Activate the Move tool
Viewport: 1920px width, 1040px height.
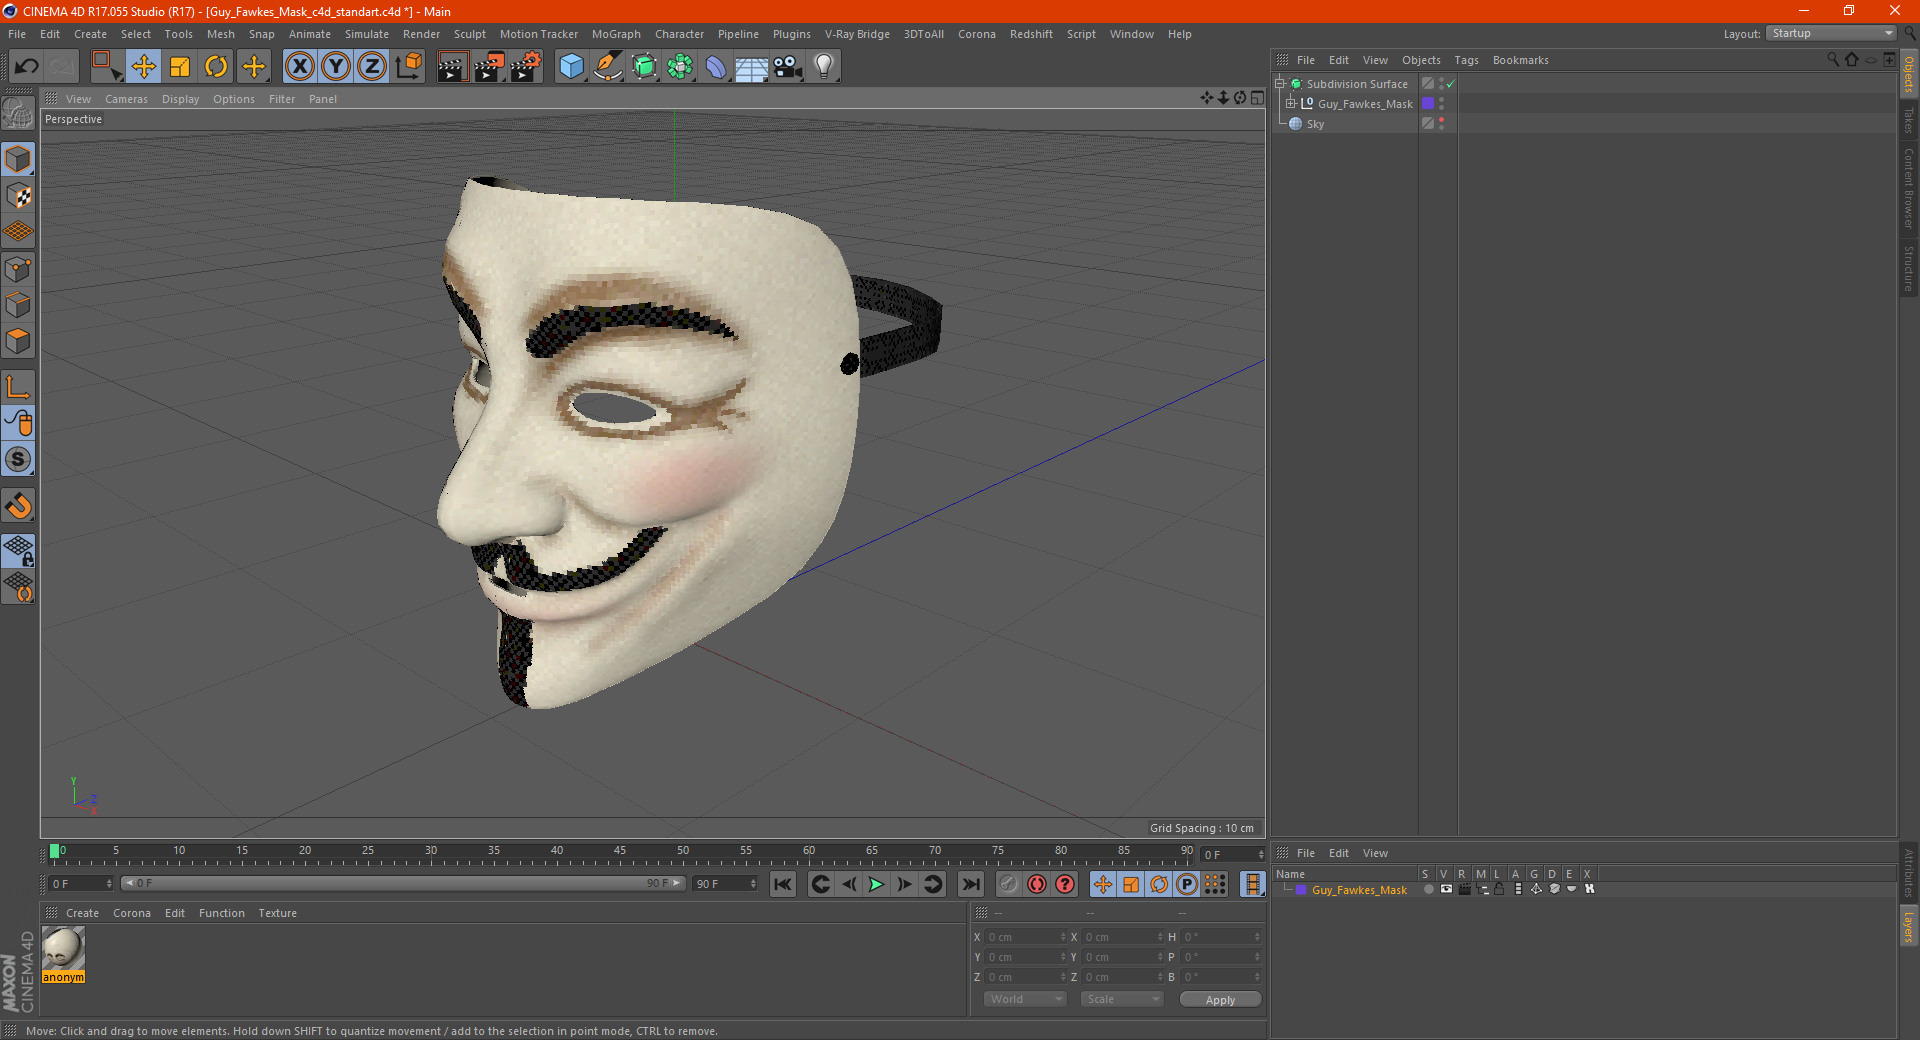[144, 67]
